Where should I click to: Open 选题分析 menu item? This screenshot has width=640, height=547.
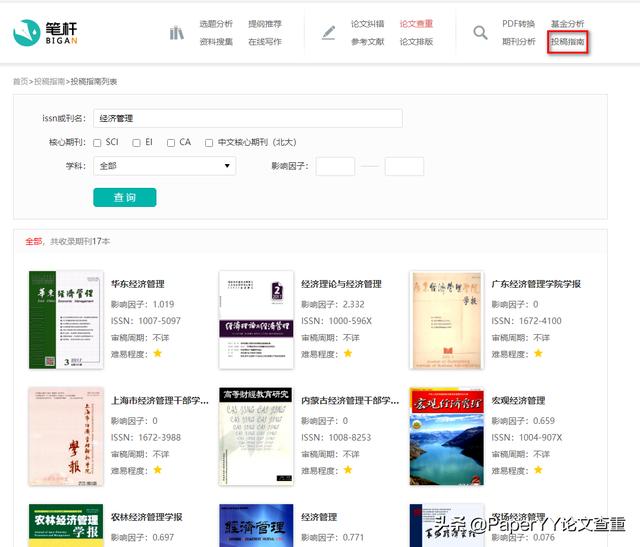tap(216, 24)
